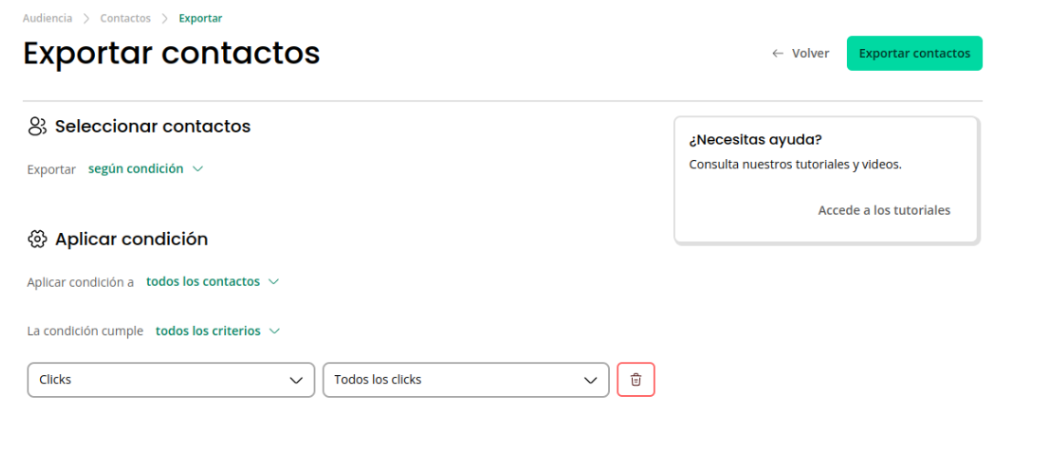
Task: Open the 'todos los criterios' dropdown
Action: click(x=217, y=331)
